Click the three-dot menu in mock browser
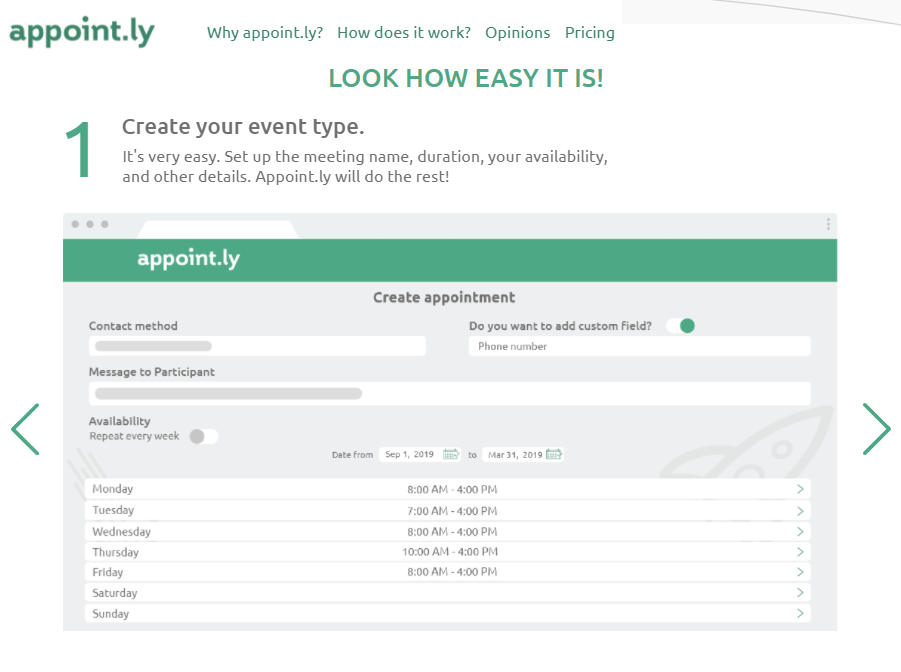The image size is (901, 672). coord(828,224)
